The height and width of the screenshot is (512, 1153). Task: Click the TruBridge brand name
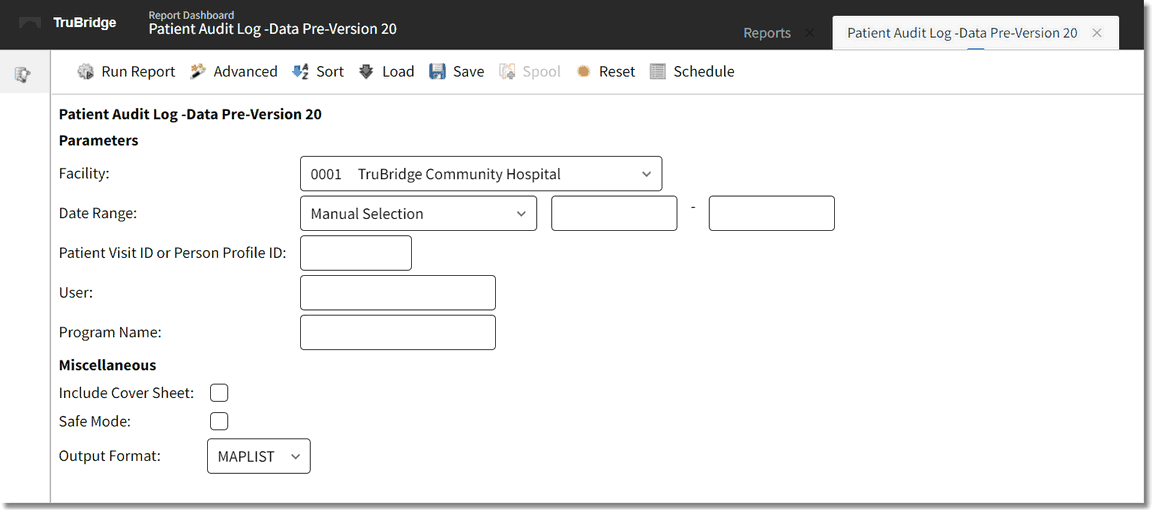click(x=85, y=23)
